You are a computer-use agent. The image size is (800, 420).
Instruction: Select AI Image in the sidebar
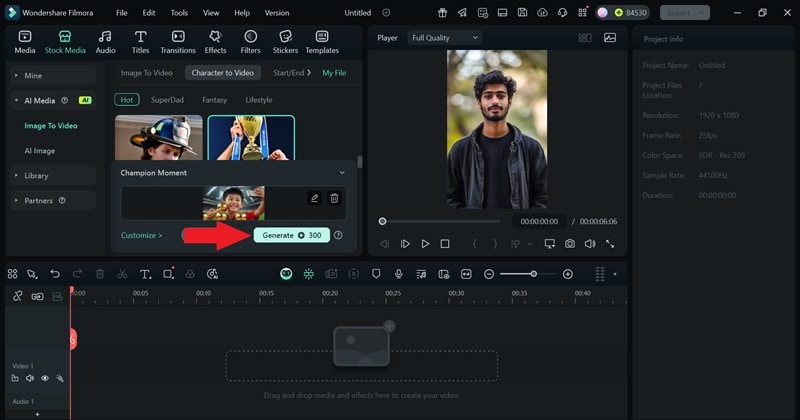[x=40, y=151]
